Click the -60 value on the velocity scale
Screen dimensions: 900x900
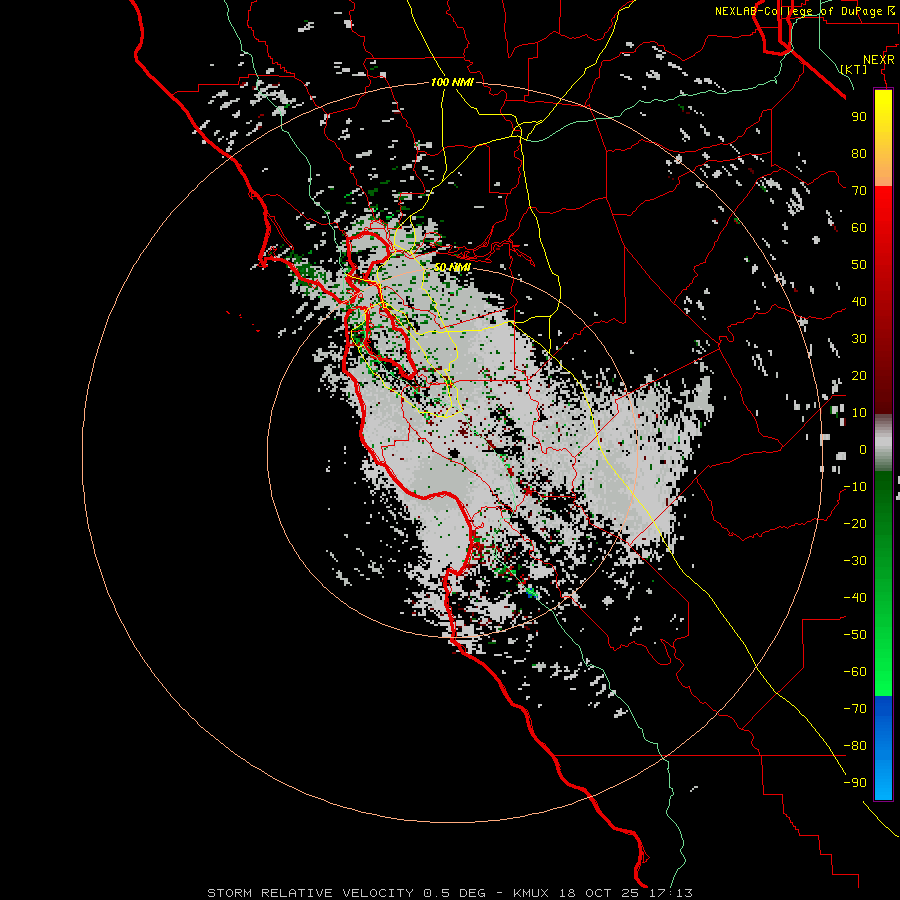(x=855, y=672)
